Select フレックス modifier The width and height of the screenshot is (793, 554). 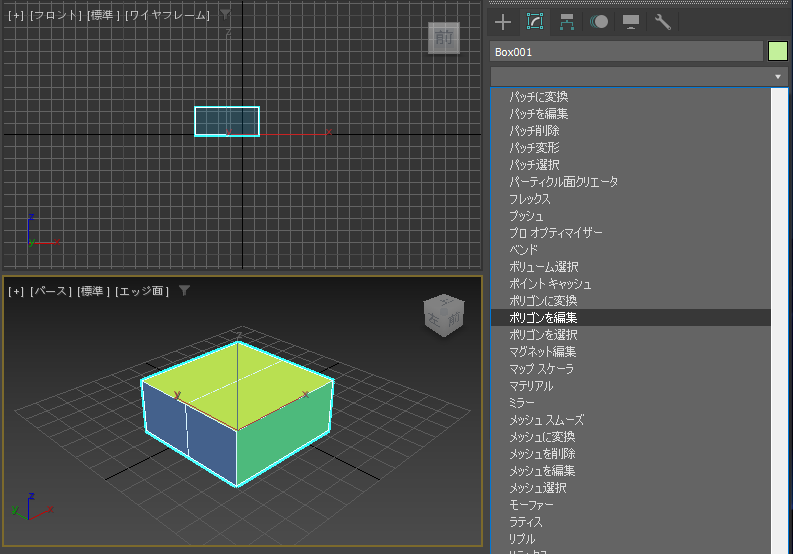(x=631, y=199)
